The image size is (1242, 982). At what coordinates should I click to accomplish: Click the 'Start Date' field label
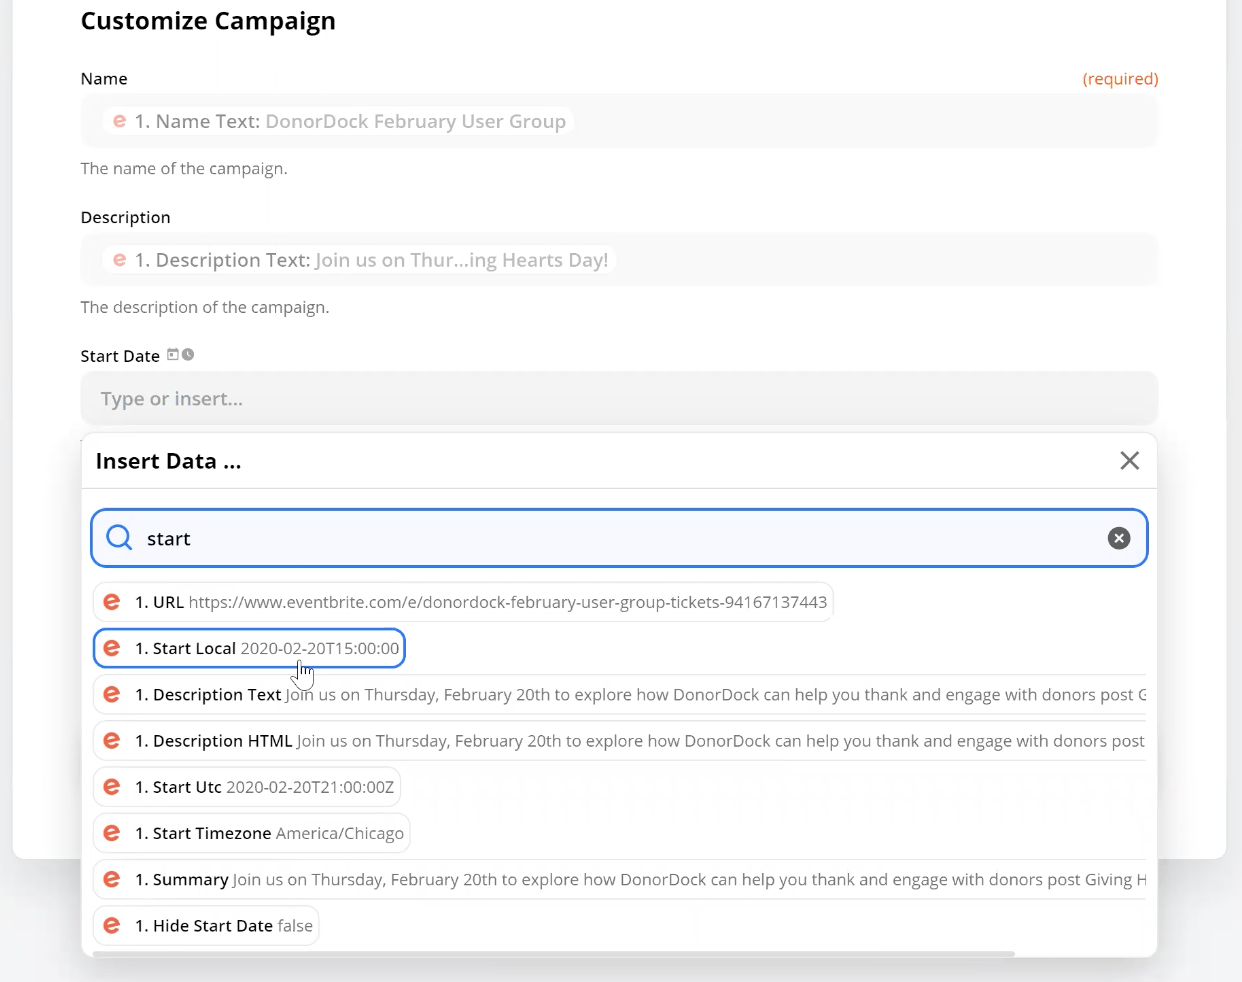[x=120, y=356]
